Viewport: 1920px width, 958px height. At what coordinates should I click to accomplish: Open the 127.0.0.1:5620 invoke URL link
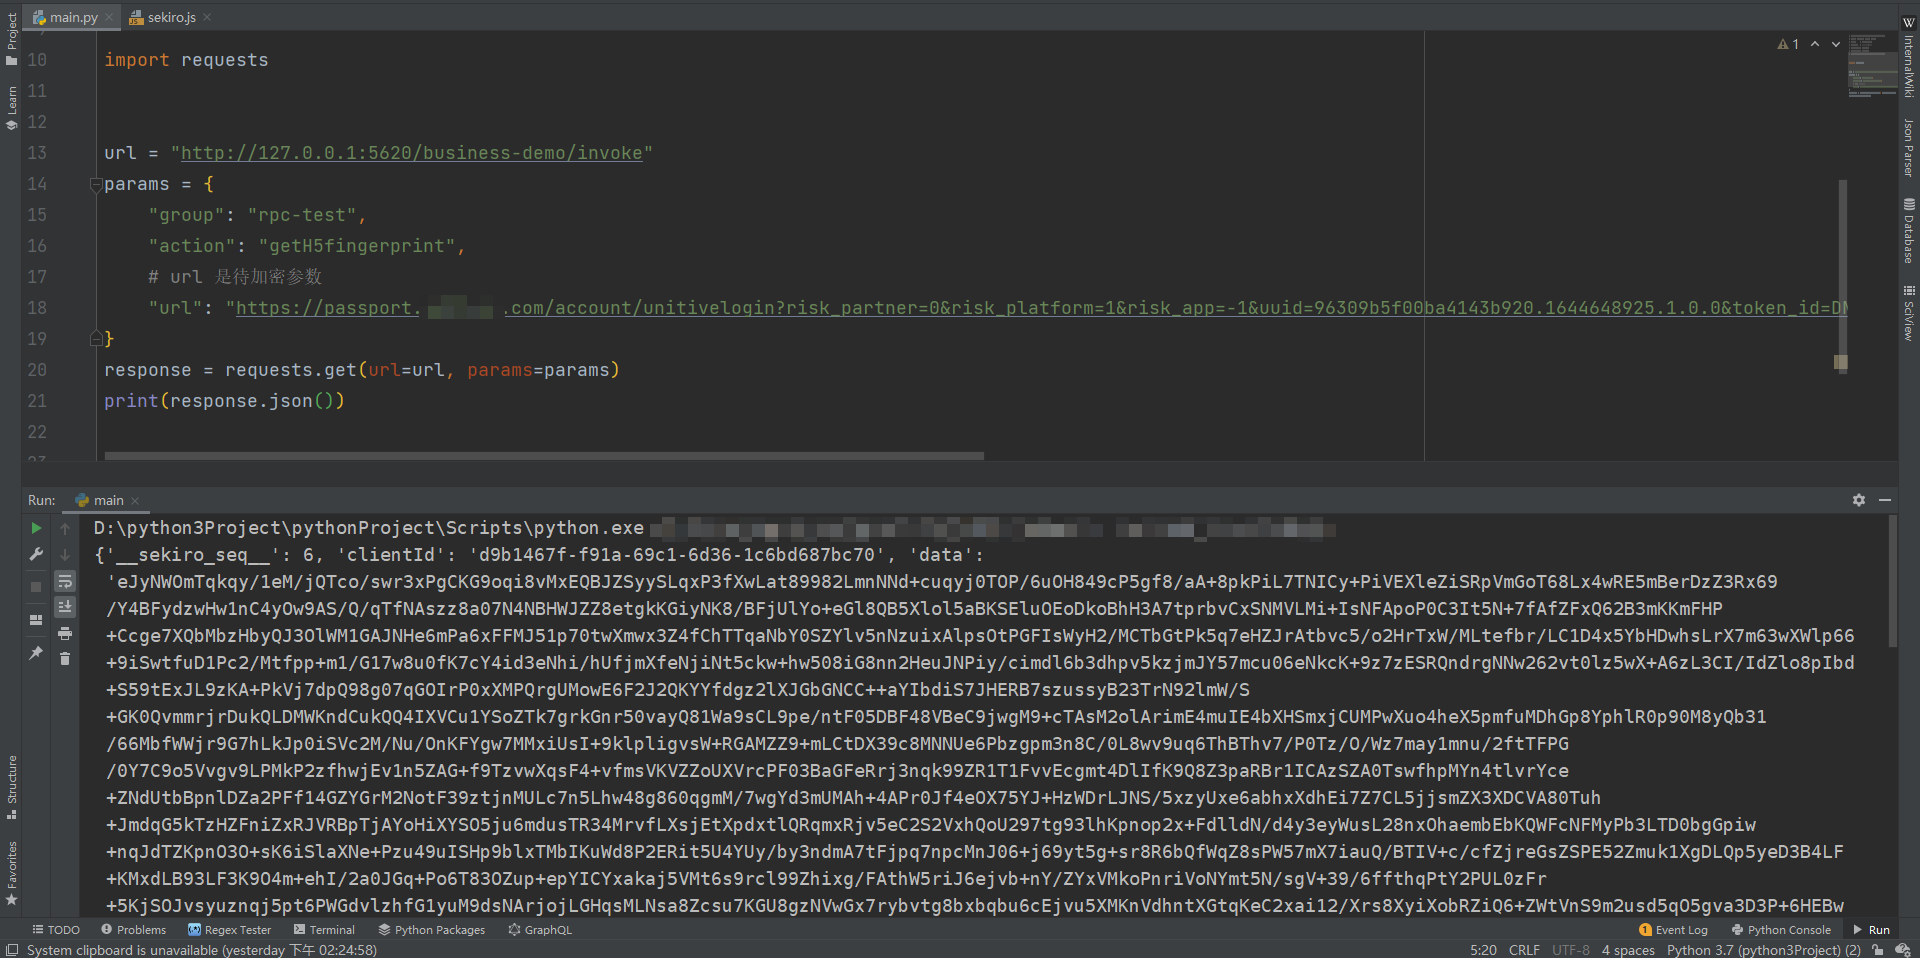point(411,153)
